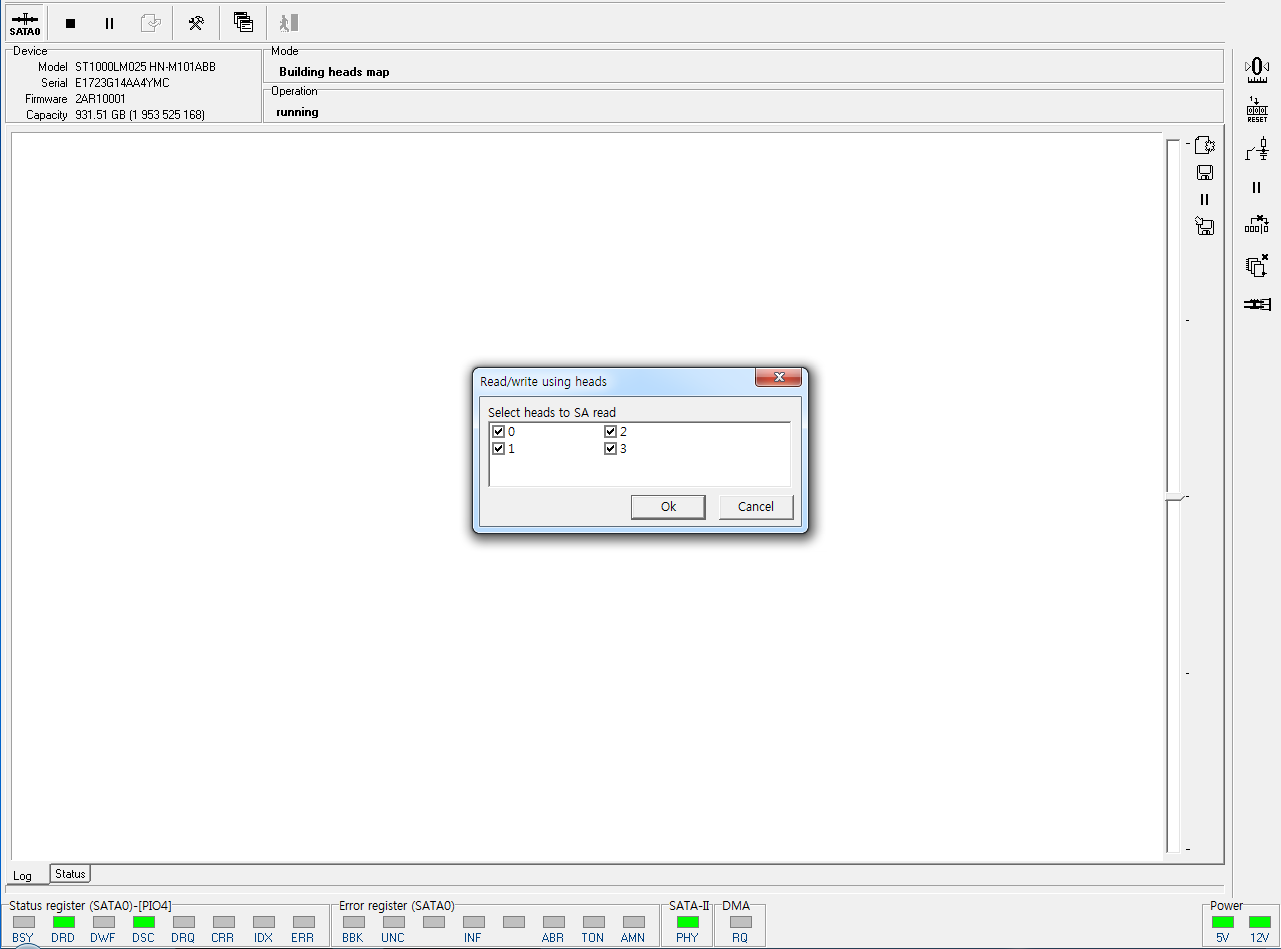The width and height of the screenshot is (1281, 949).
Task: Click the running operation status text
Action: pyautogui.click(x=297, y=112)
